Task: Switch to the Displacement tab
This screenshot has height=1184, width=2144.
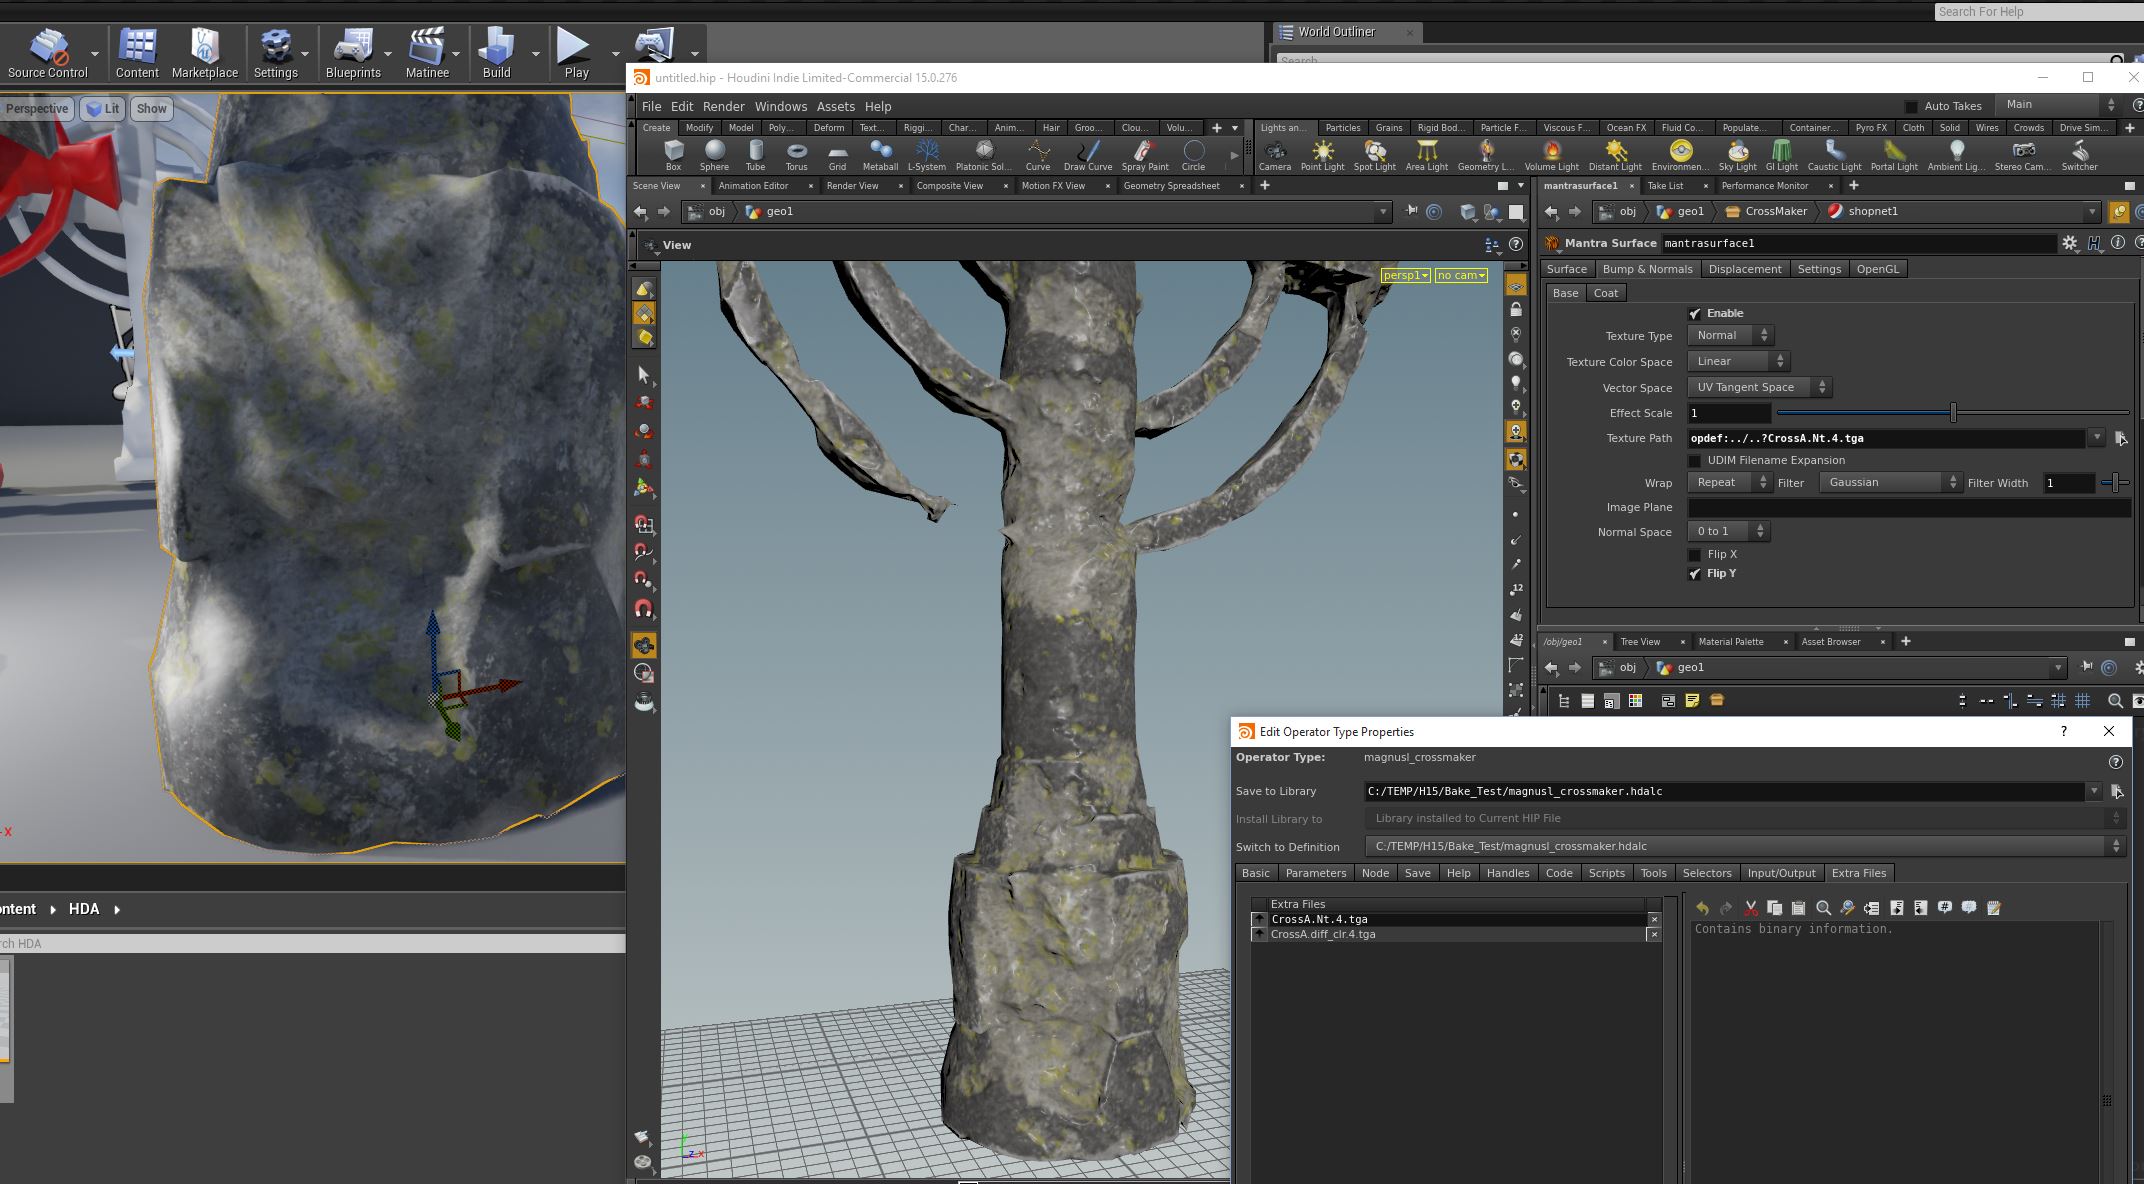Action: point(1744,269)
